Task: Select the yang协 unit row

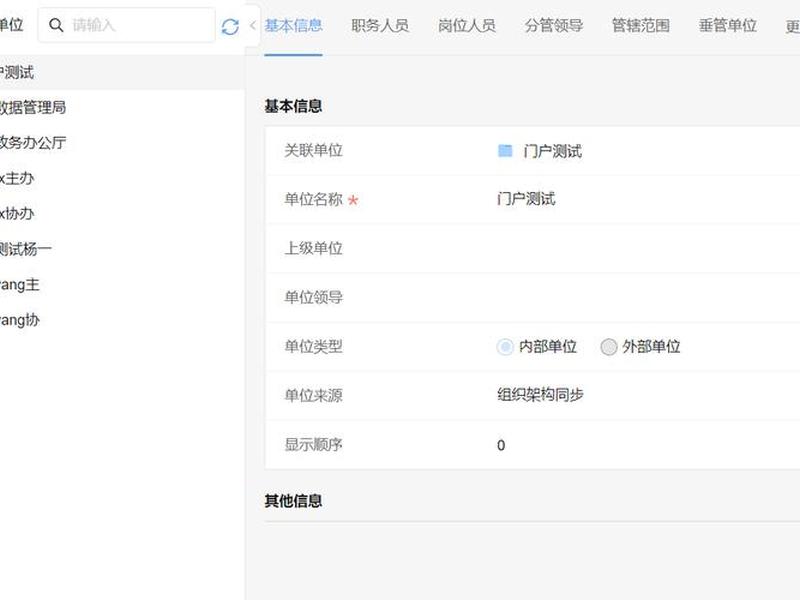Action: pos(122,320)
